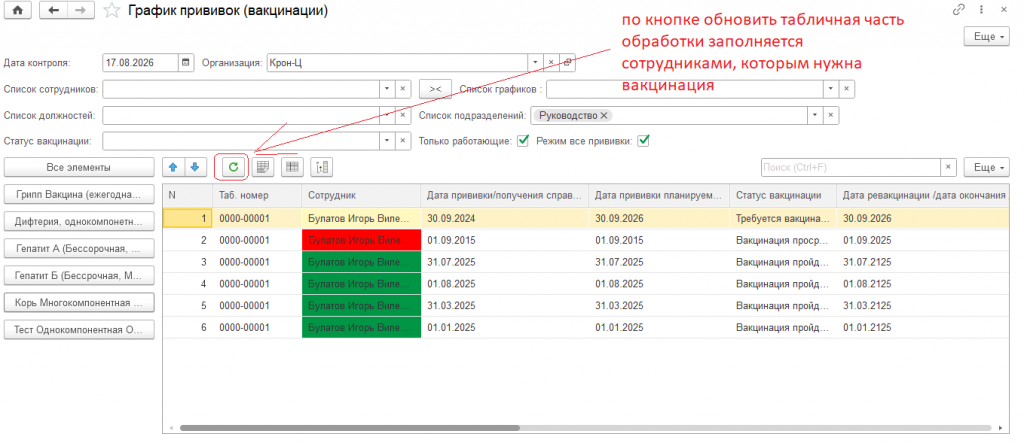1024x443 pixels.
Task: Sort by Таб. номер column header
Action: pos(257,195)
